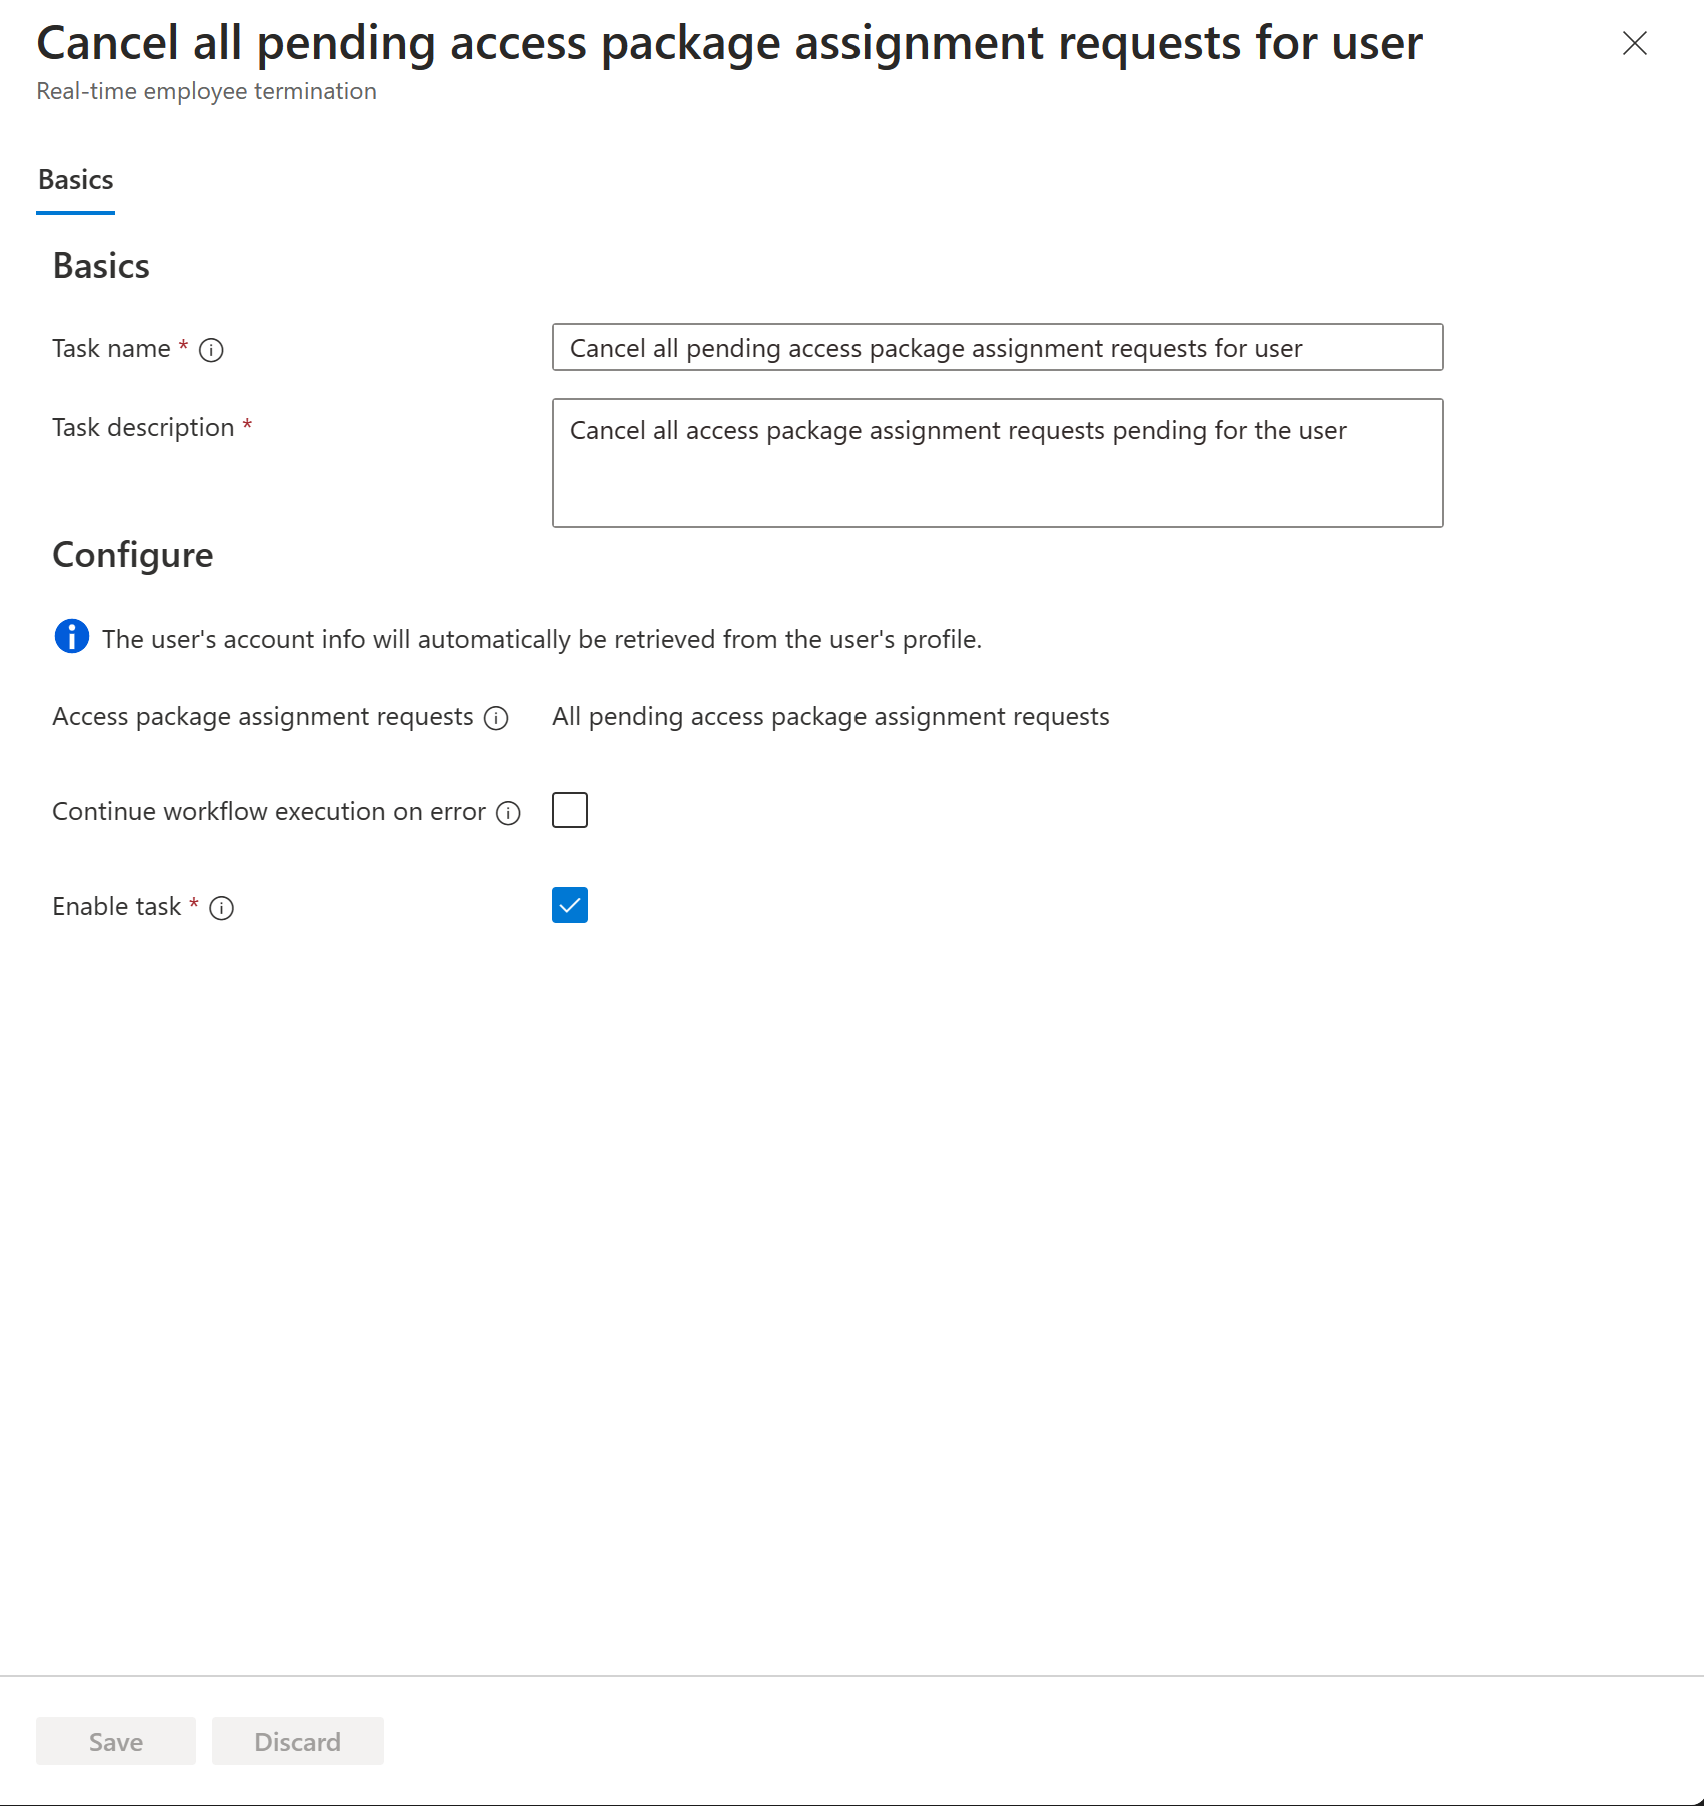The height and width of the screenshot is (1806, 1704).
Task: Focus the Task name text field
Action: pos(997,347)
